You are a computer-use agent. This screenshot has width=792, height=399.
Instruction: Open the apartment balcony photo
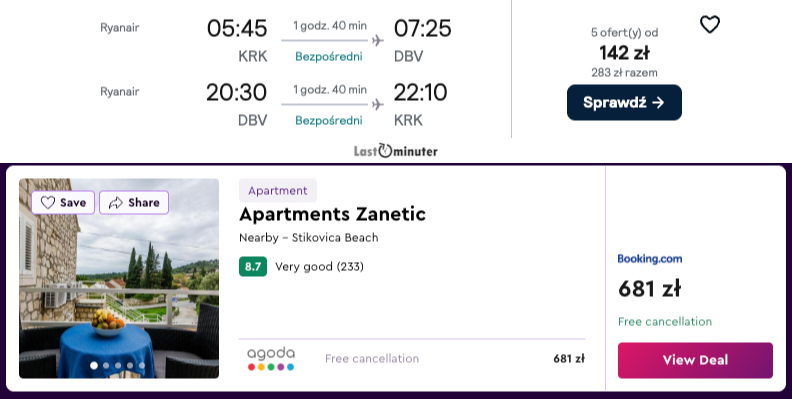[119, 278]
